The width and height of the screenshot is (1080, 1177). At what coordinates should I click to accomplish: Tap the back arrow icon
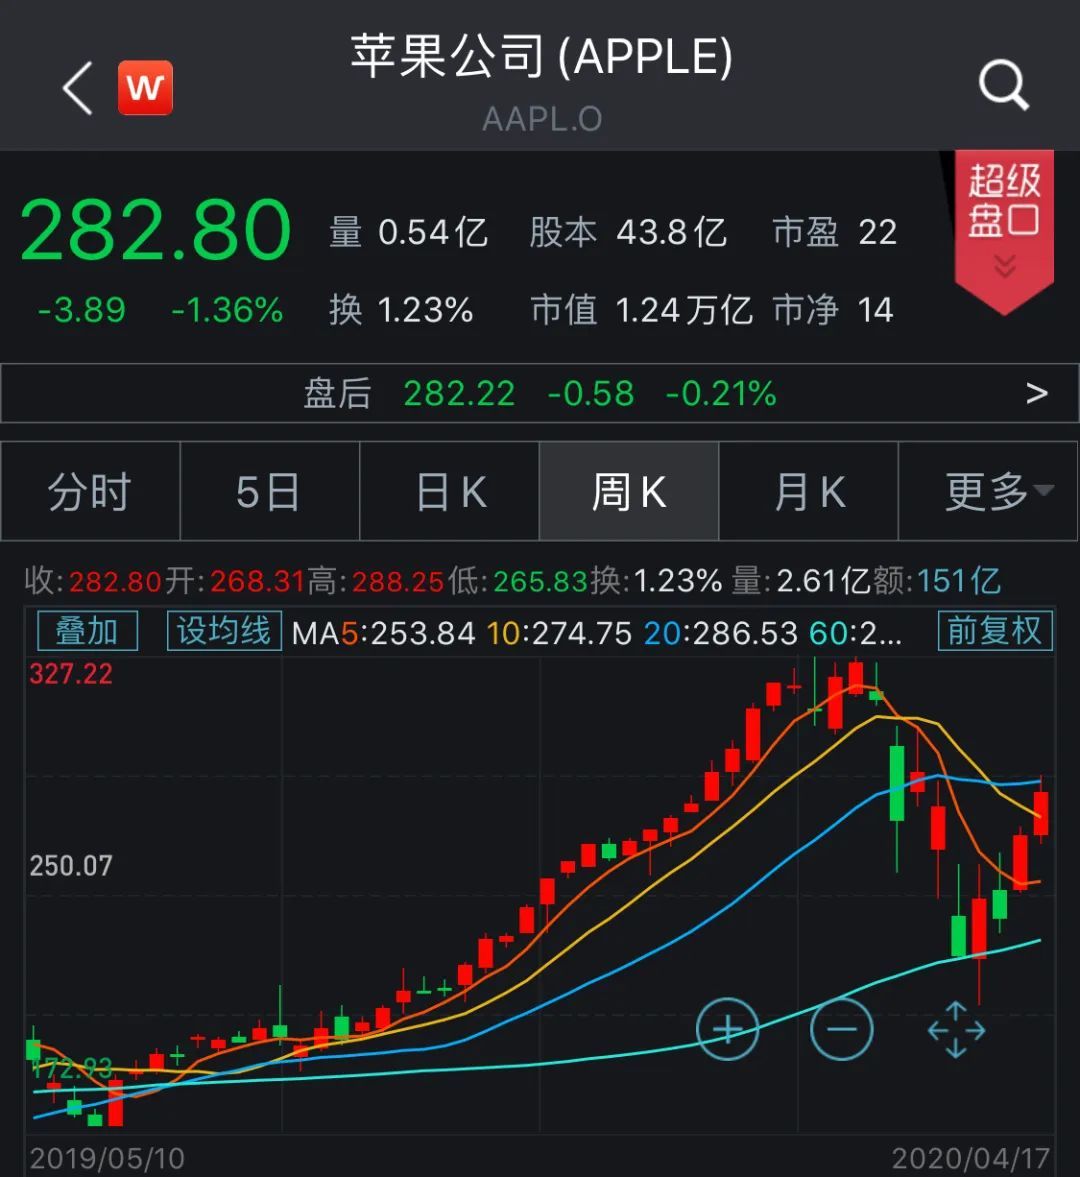(78, 88)
